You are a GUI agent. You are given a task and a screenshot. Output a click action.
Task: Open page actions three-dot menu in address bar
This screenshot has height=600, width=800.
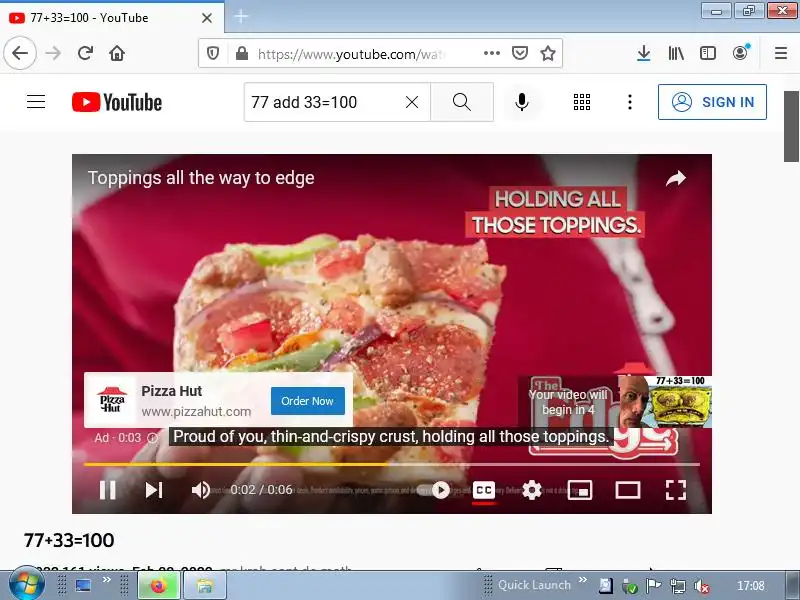click(492, 53)
